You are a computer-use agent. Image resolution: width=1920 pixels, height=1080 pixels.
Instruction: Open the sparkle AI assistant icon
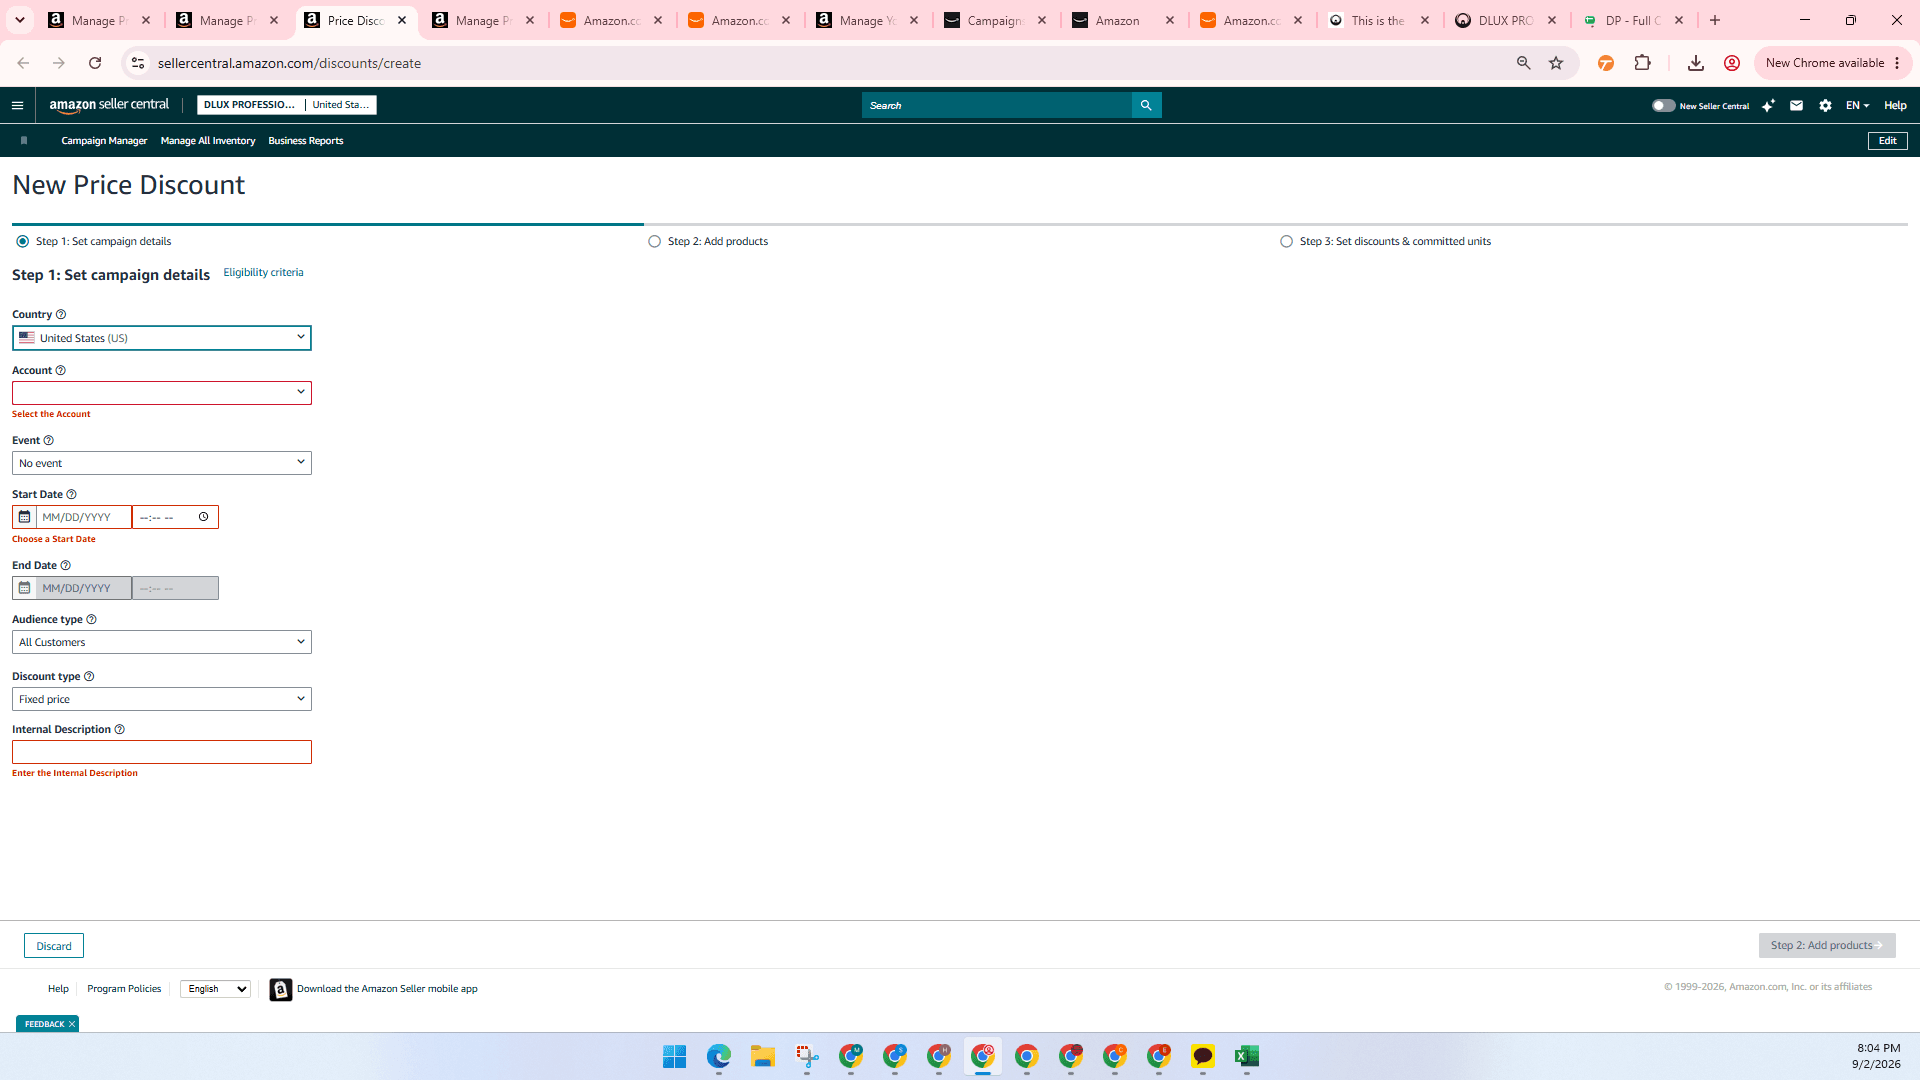coord(1768,105)
